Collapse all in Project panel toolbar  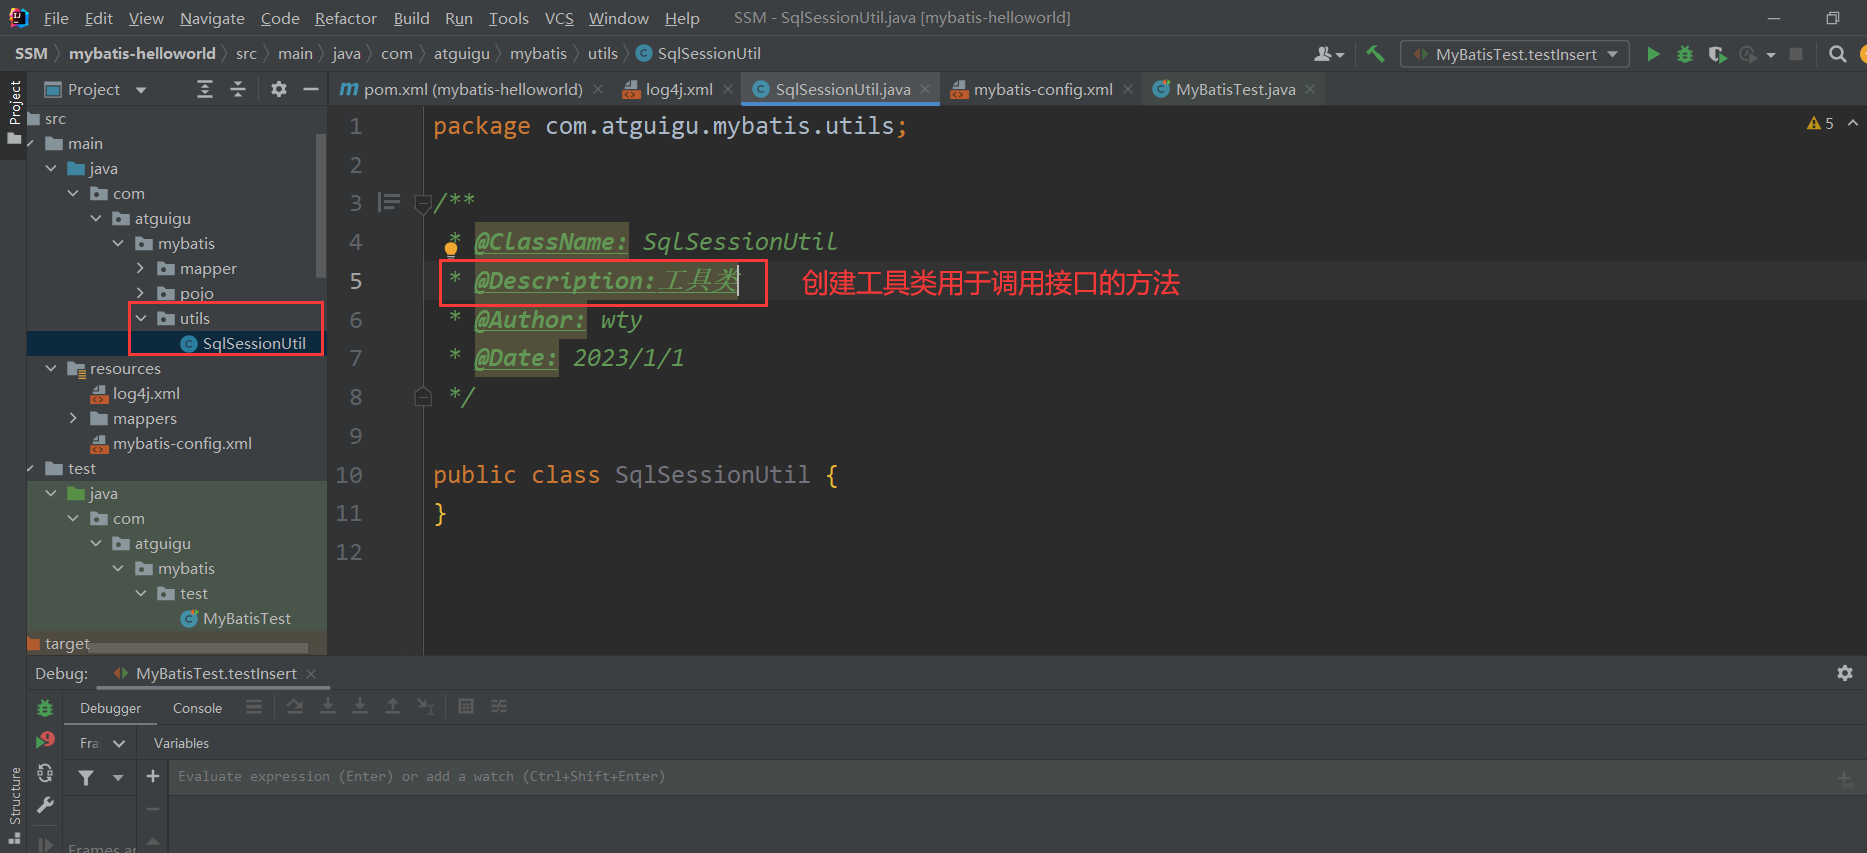(238, 90)
